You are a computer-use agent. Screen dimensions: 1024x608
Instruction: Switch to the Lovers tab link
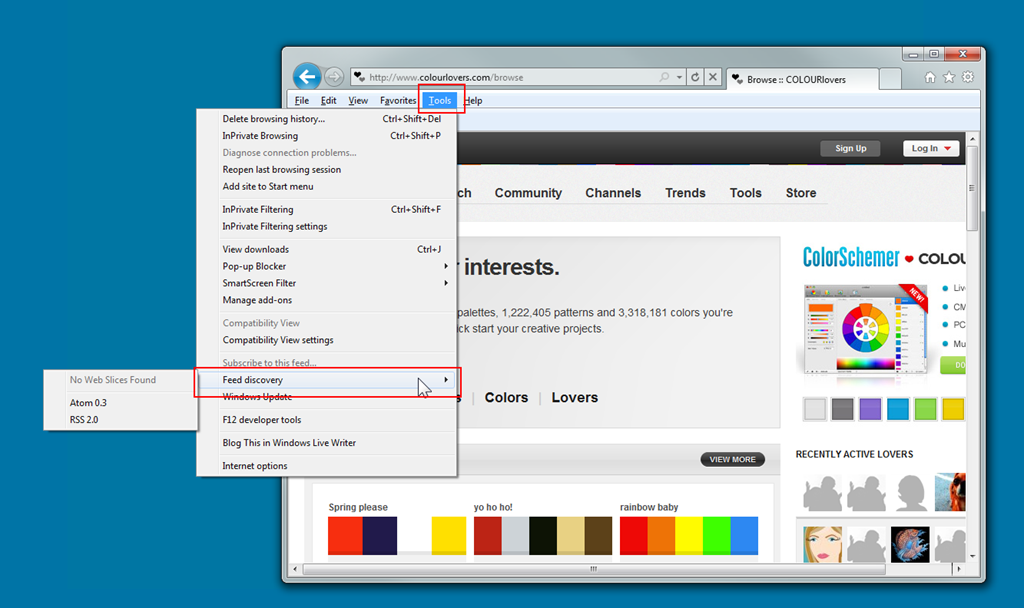575,398
